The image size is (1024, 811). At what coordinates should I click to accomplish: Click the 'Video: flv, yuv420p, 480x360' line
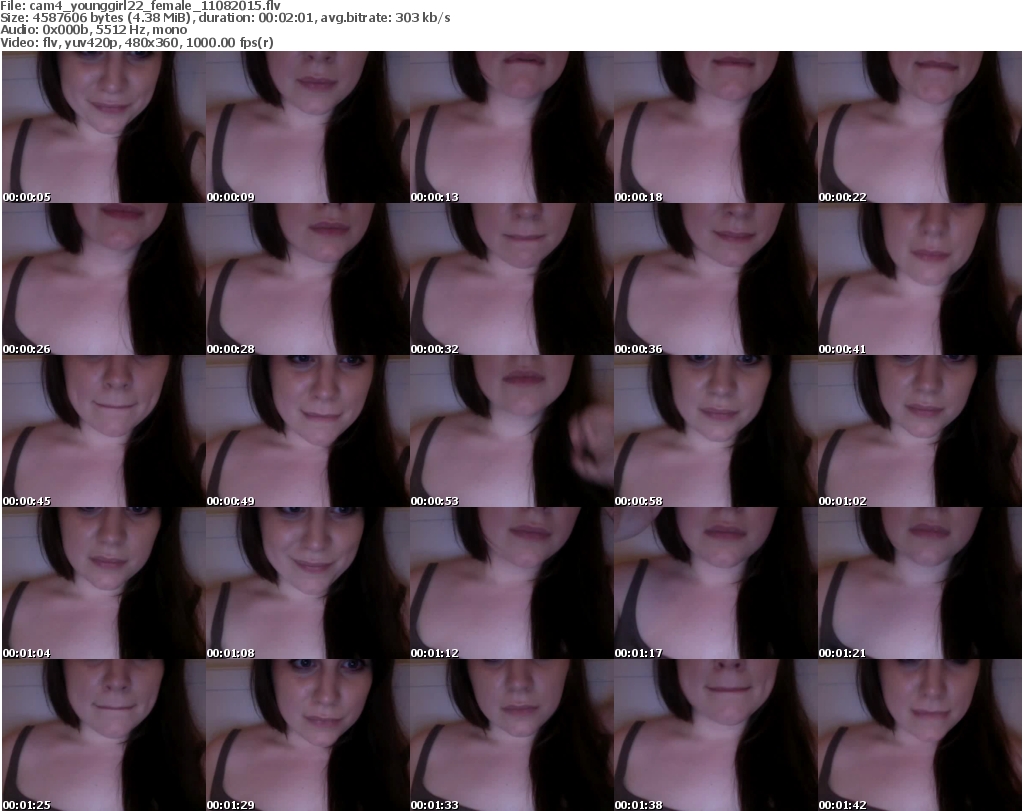pyautogui.click(x=136, y=42)
